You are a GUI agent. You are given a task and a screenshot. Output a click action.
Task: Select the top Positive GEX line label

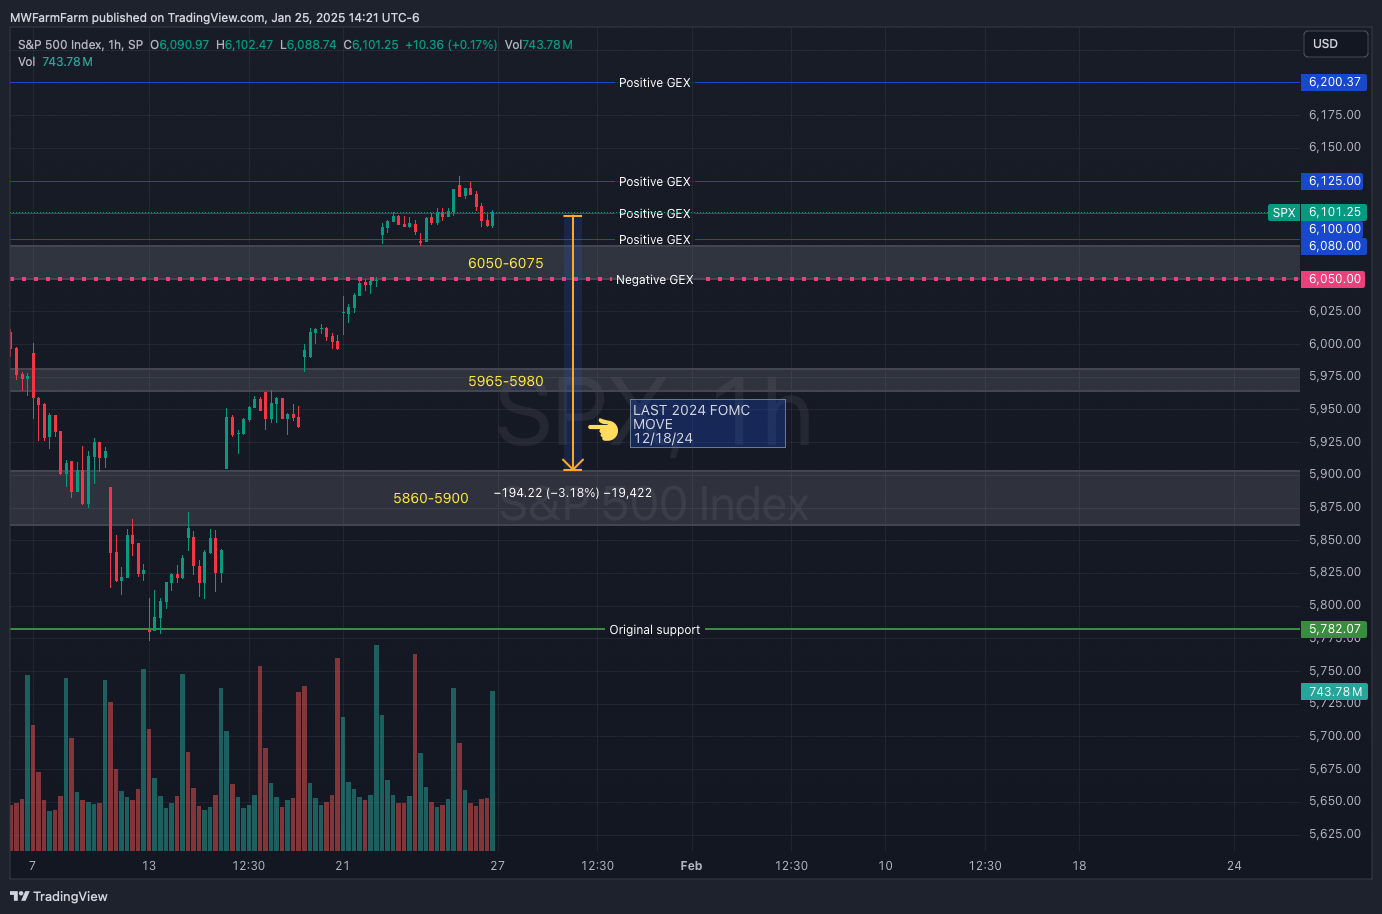point(654,83)
